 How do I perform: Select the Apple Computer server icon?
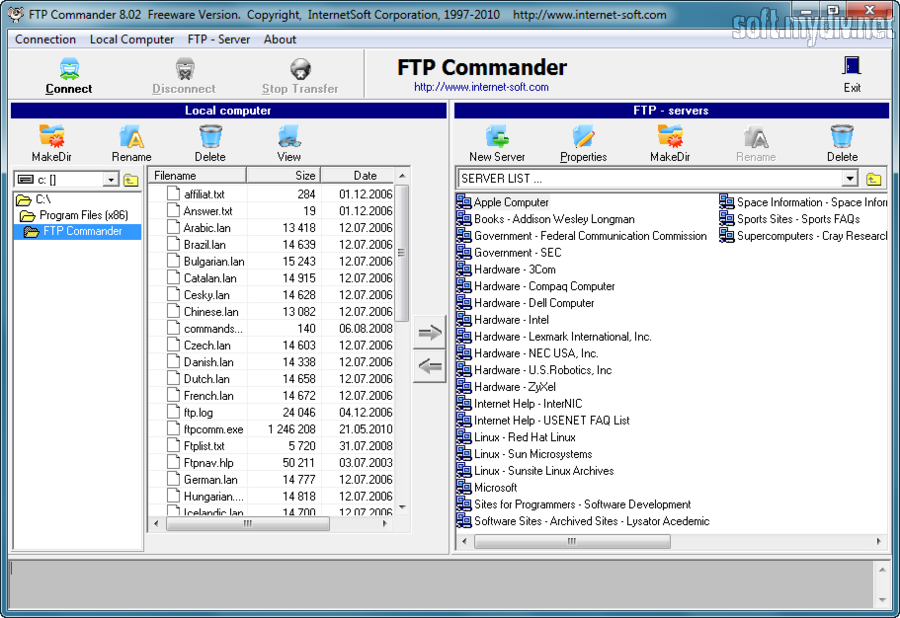tap(464, 202)
